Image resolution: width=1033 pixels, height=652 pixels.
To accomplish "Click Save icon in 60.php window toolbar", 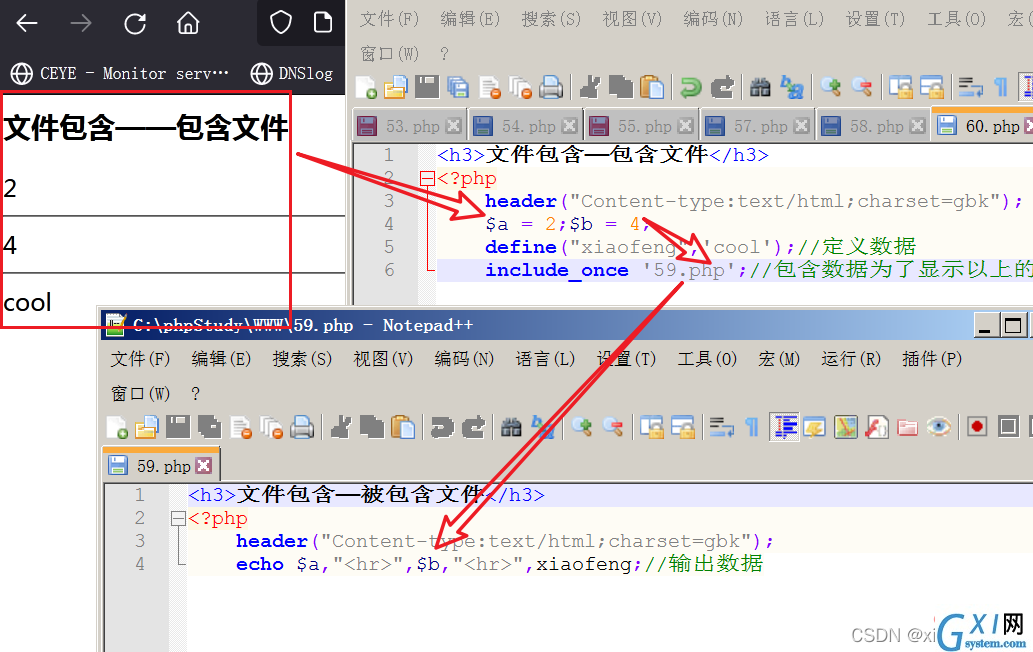I will pos(427,88).
